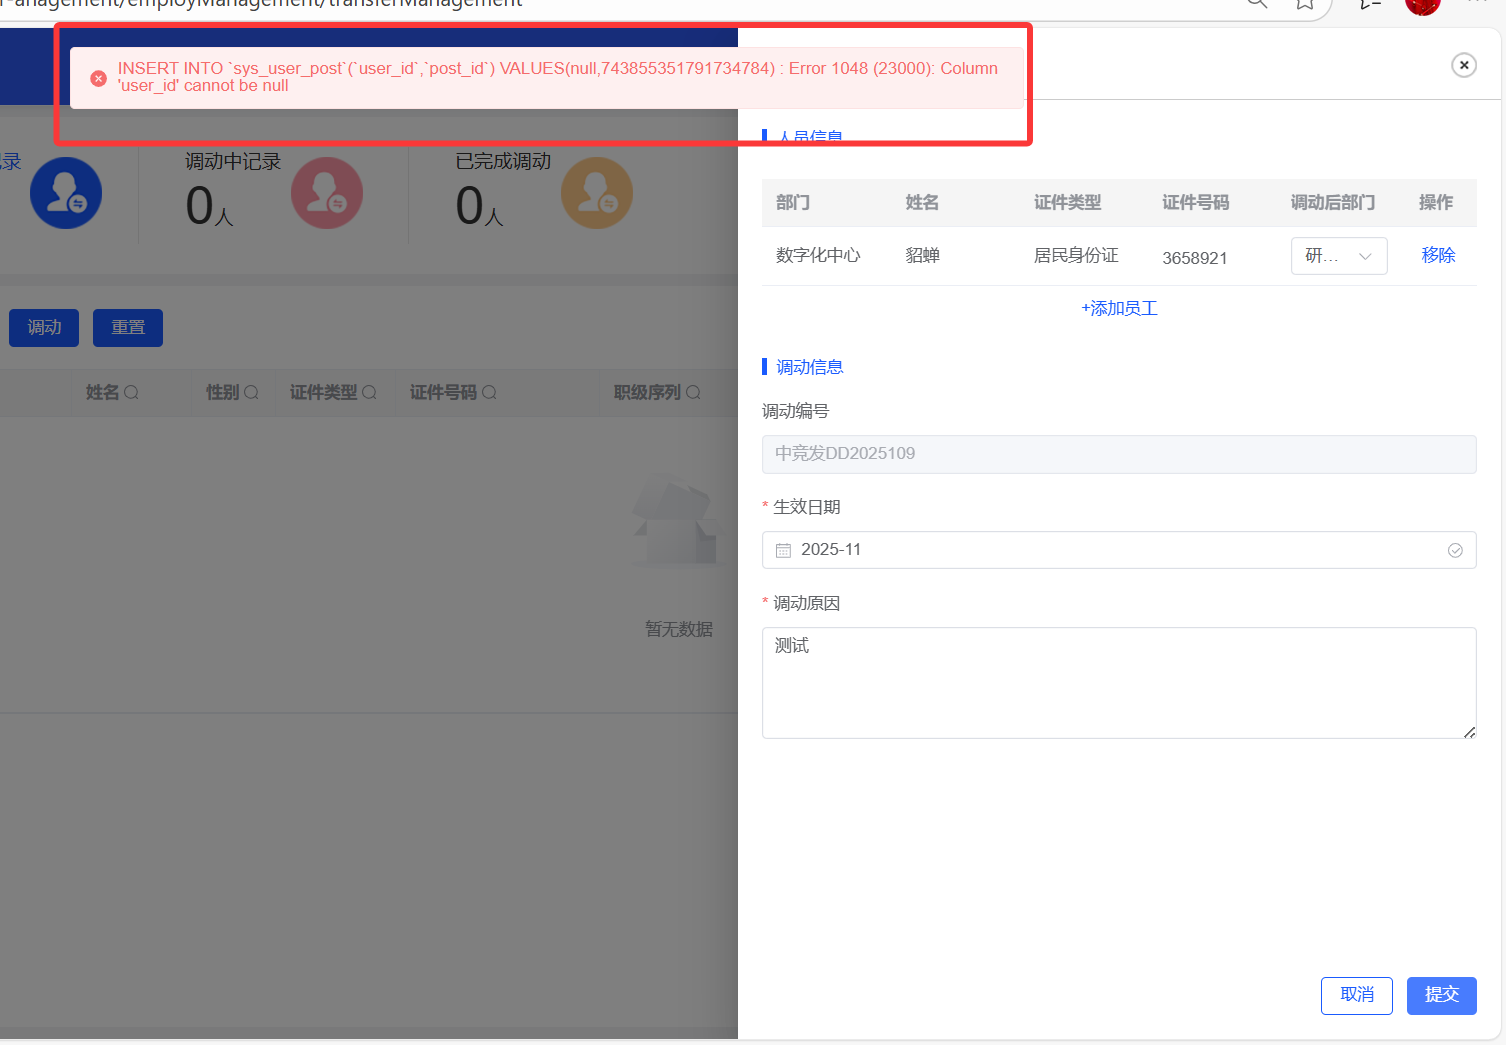Click the orange person icon for 已完成调动
This screenshot has width=1506, height=1045.
point(597,193)
